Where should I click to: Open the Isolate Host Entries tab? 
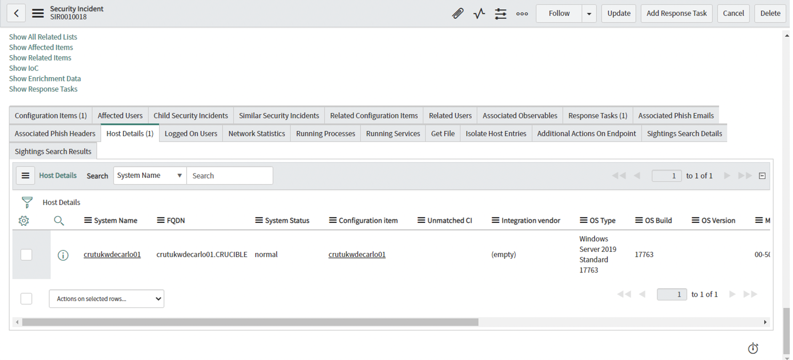click(496, 134)
